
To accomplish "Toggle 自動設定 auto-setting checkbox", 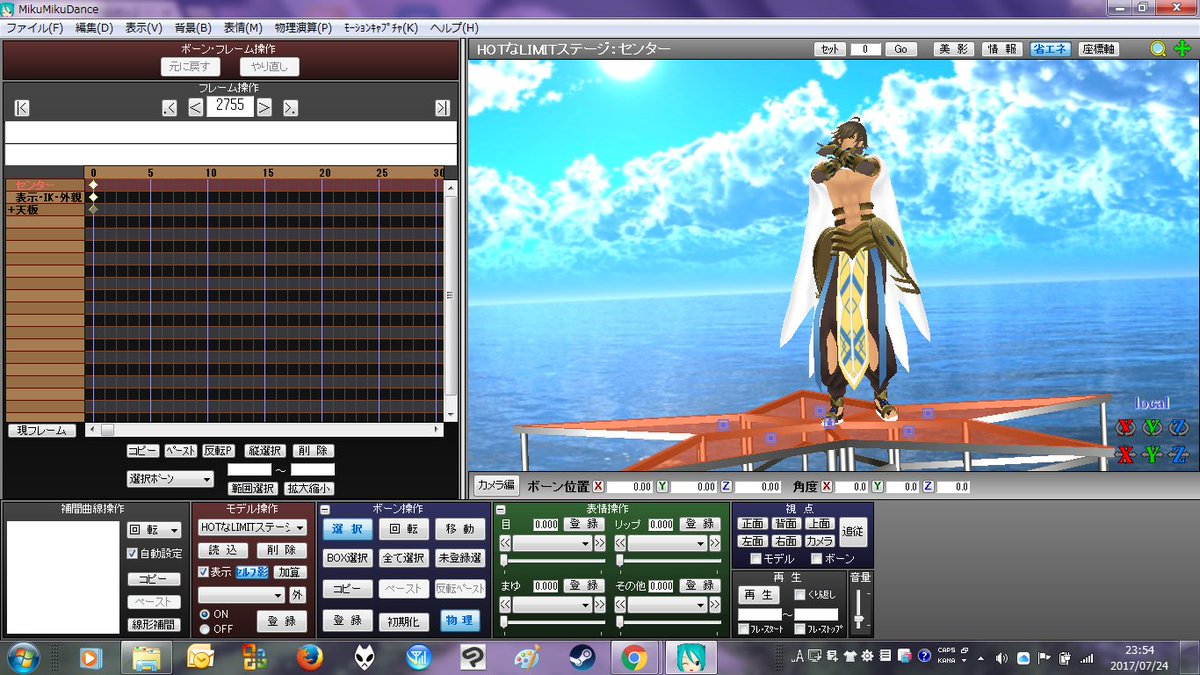I will point(133,553).
